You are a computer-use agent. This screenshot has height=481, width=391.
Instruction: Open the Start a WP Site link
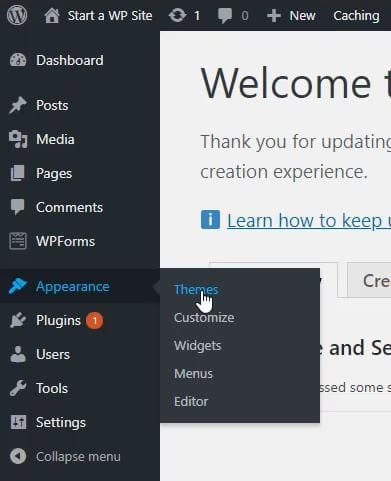point(110,16)
